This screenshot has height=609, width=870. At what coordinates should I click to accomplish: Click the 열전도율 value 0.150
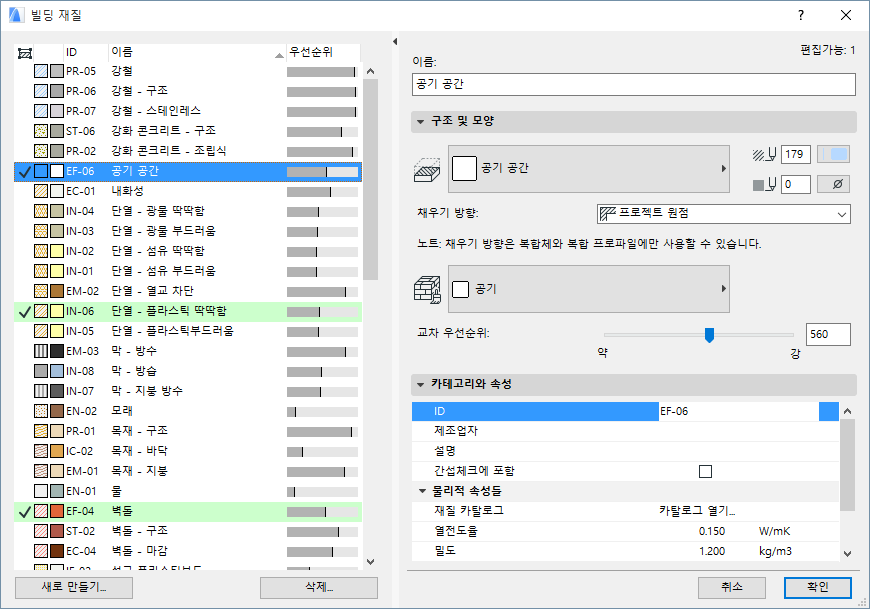[x=711, y=531]
